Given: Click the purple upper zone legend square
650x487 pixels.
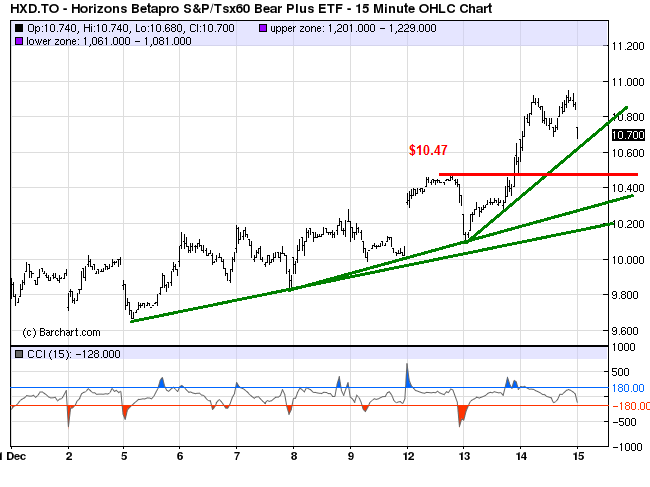Looking at the screenshot, I should 262,28.
